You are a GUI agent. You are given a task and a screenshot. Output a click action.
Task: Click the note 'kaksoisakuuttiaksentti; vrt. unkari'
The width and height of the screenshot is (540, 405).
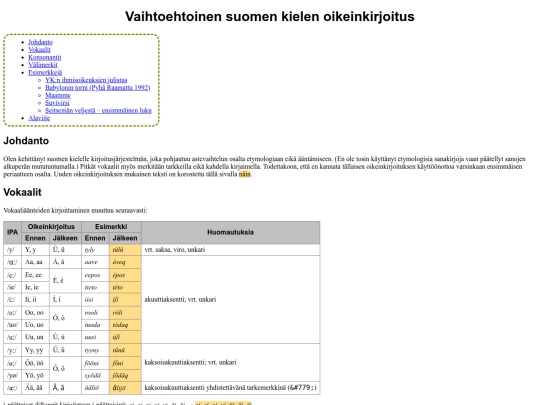point(190,362)
